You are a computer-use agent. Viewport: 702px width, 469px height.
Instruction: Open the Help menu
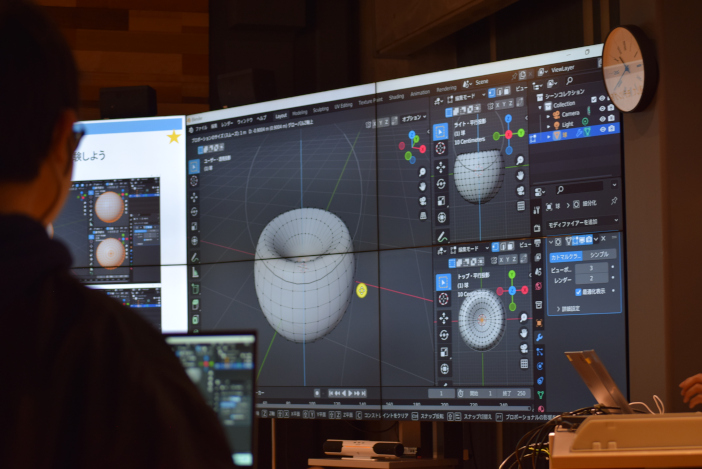261,118
